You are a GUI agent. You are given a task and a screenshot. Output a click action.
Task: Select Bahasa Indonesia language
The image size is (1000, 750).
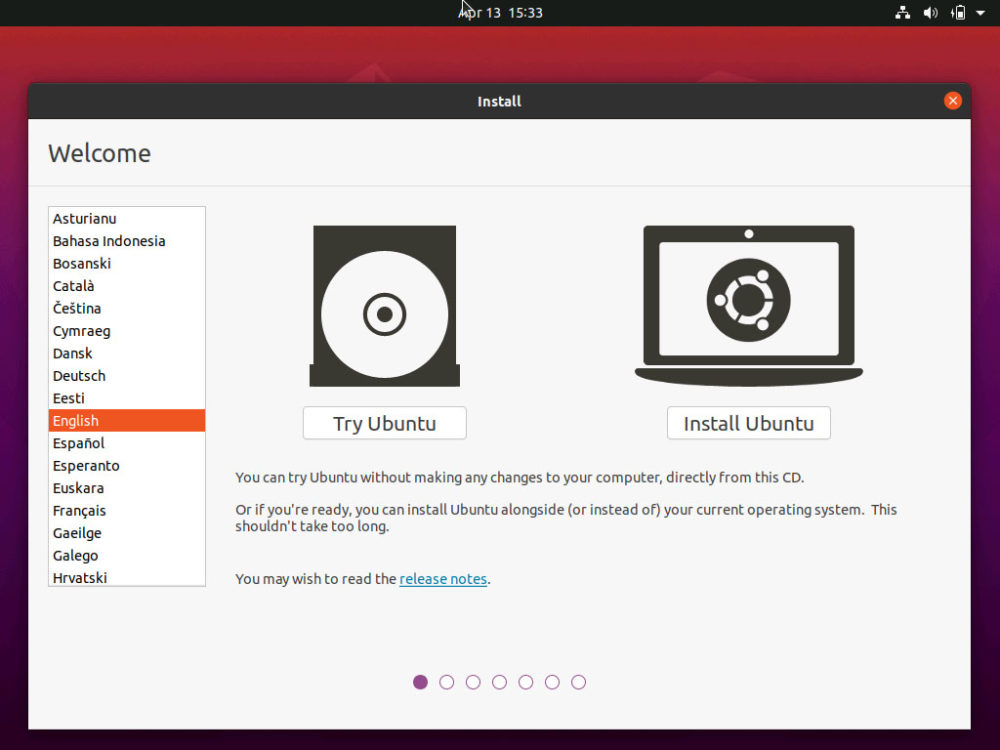click(127, 241)
